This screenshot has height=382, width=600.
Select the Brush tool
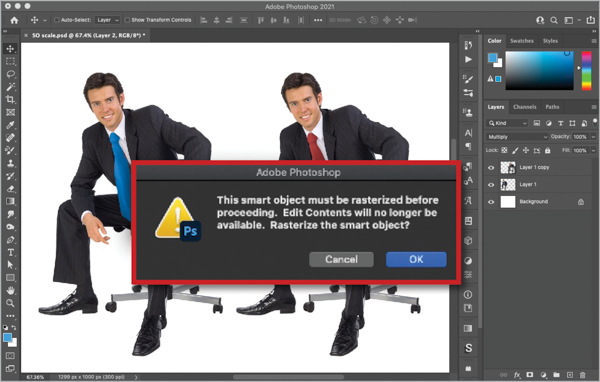(10, 150)
